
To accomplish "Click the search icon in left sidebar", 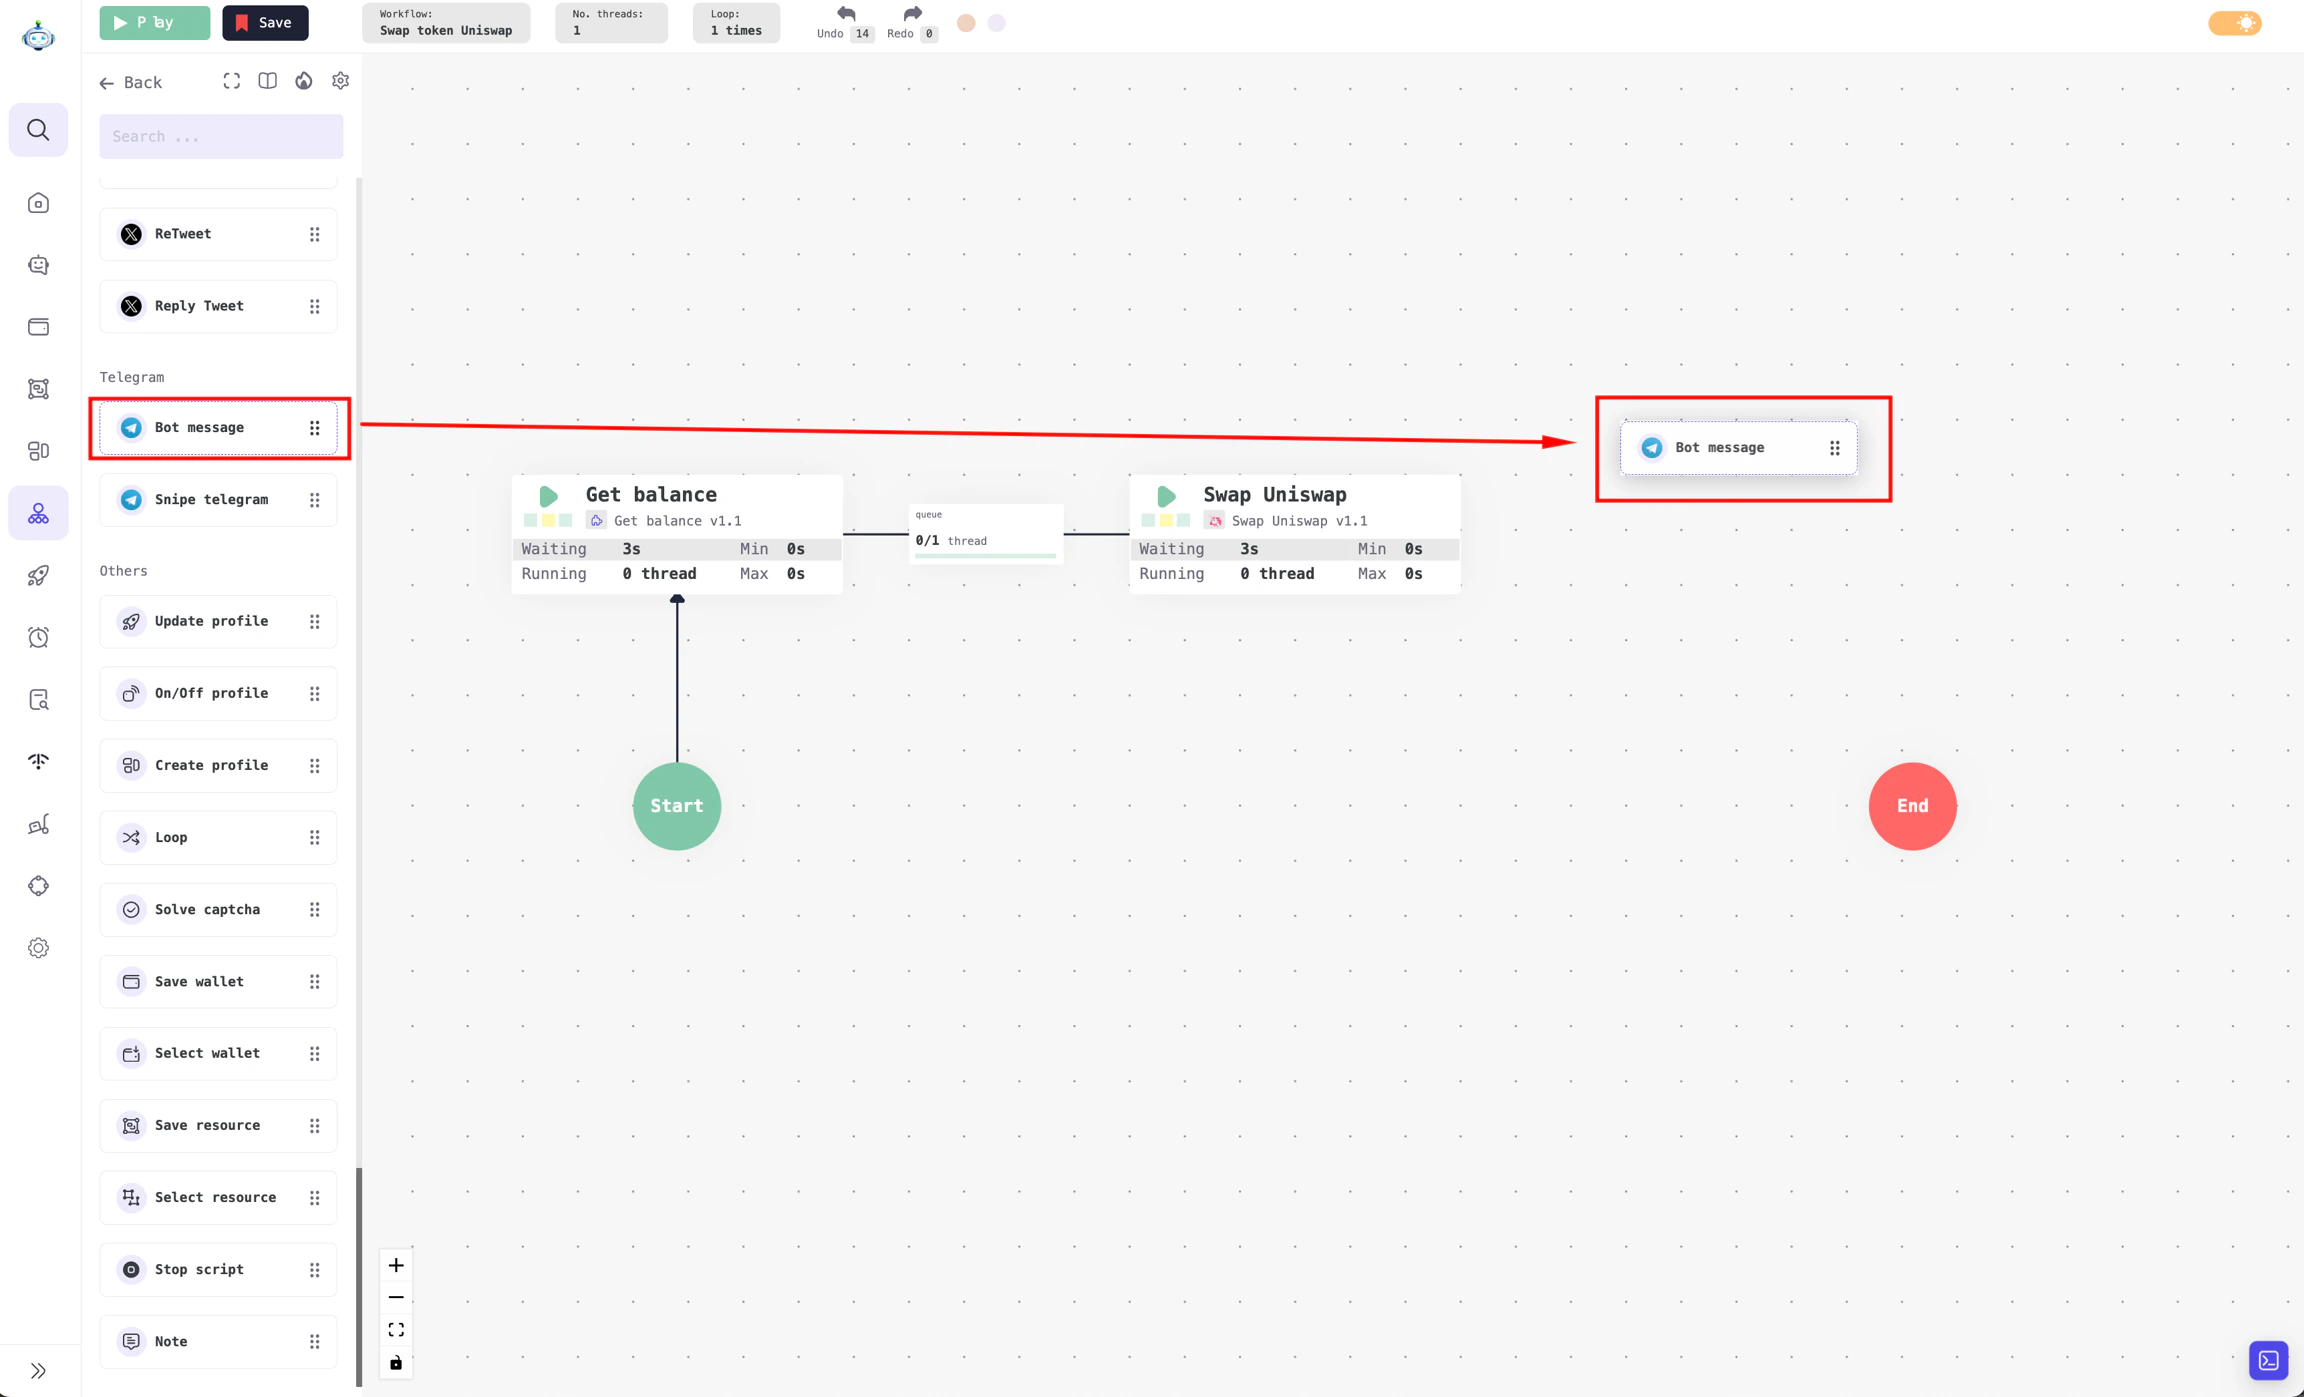I will click(x=38, y=130).
